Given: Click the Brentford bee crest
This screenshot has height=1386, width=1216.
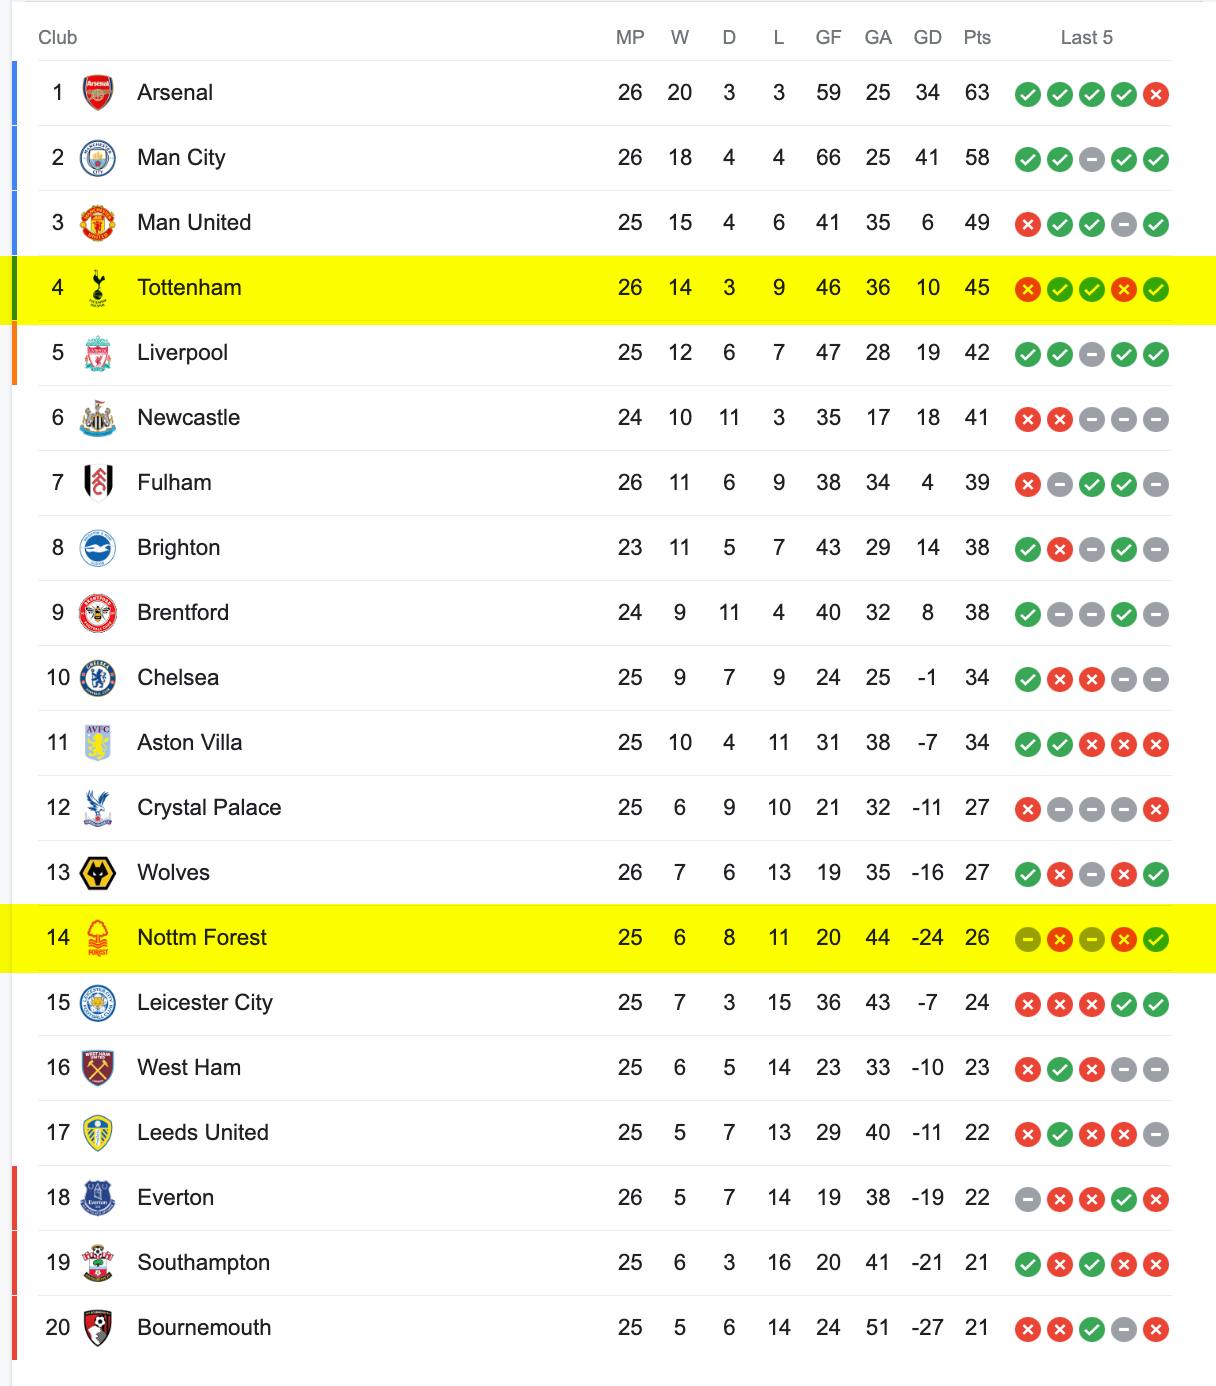Looking at the screenshot, I should [x=98, y=613].
